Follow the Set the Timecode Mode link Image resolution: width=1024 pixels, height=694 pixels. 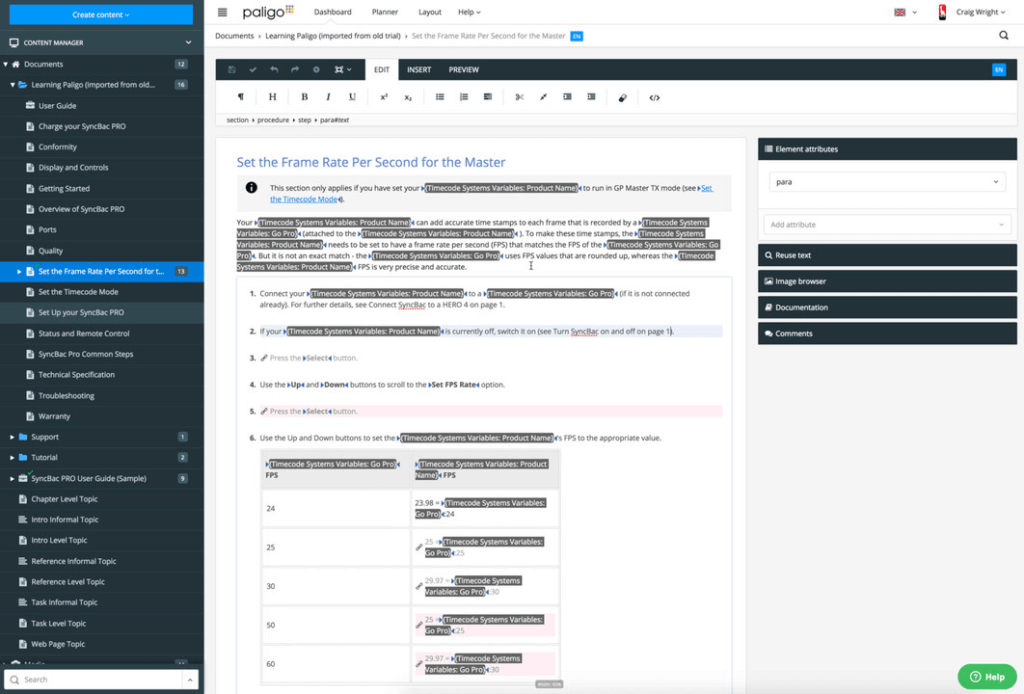(x=304, y=199)
